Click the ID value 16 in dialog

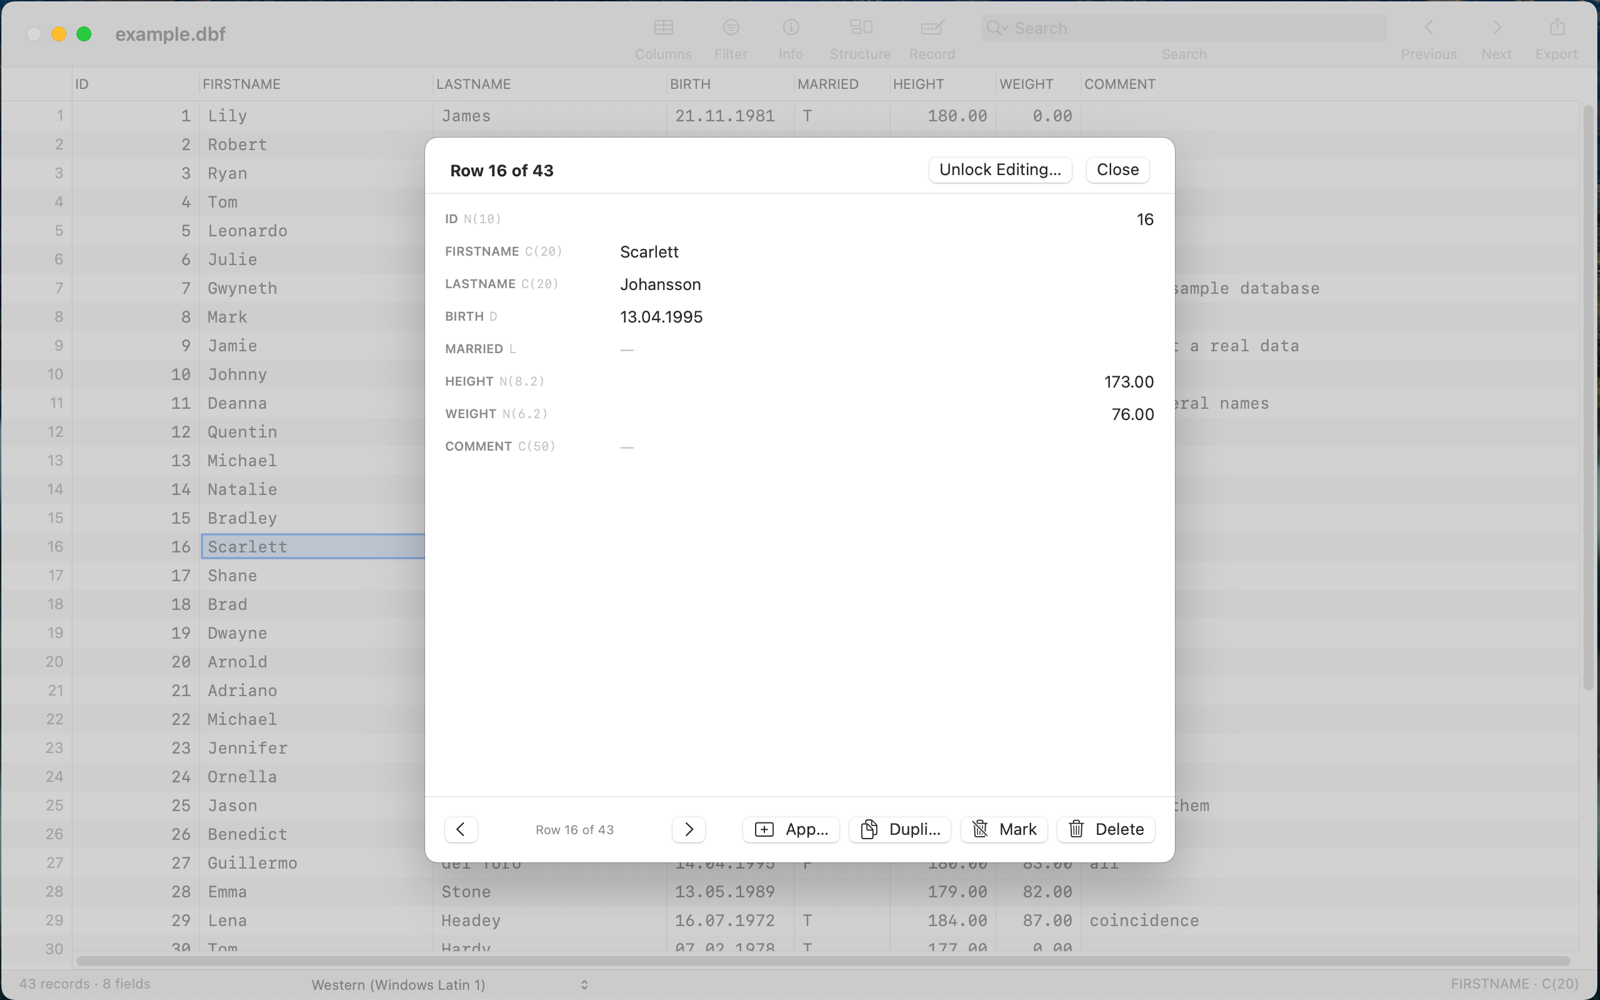pyautogui.click(x=1145, y=219)
